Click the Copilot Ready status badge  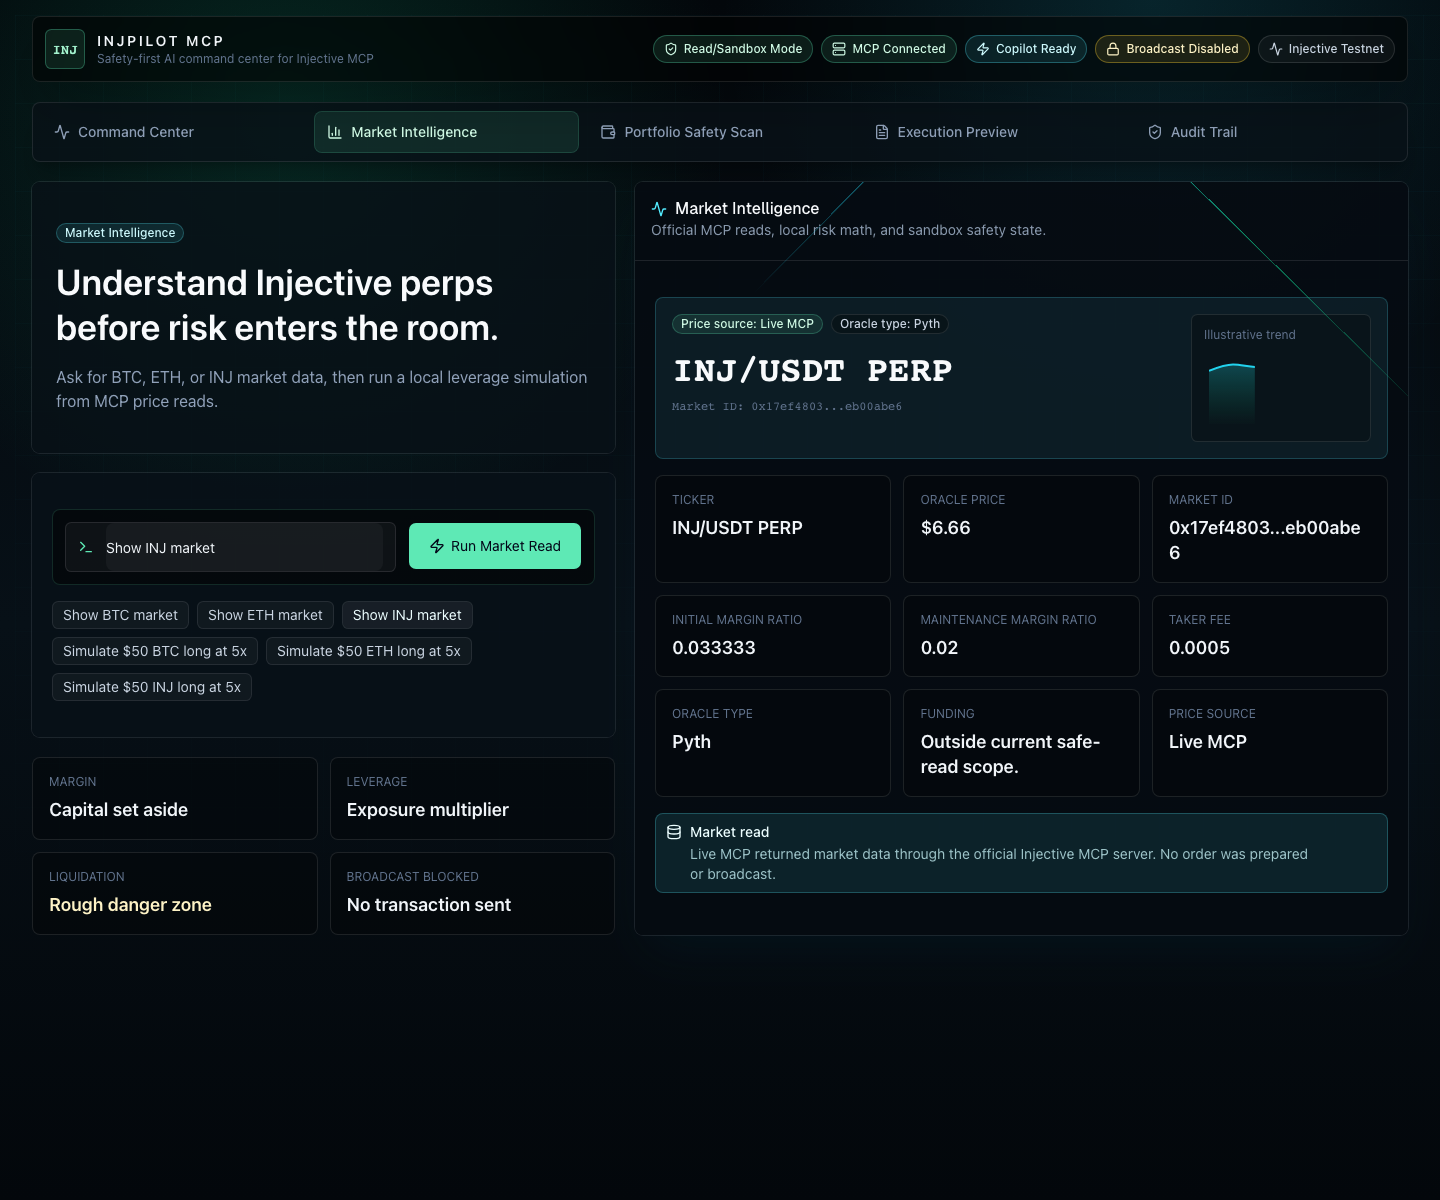pyautogui.click(x=1026, y=49)
